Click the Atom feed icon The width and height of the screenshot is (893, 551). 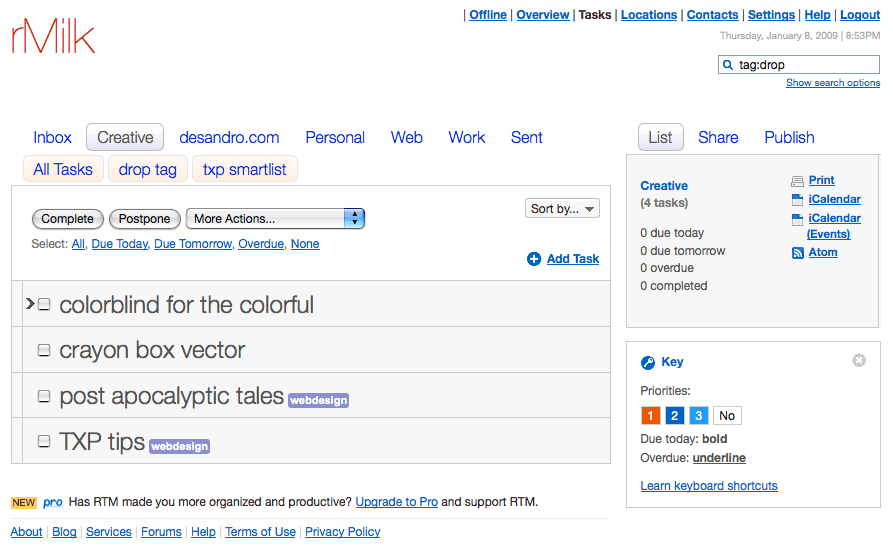pyautogui.click(x=797, y=253)
